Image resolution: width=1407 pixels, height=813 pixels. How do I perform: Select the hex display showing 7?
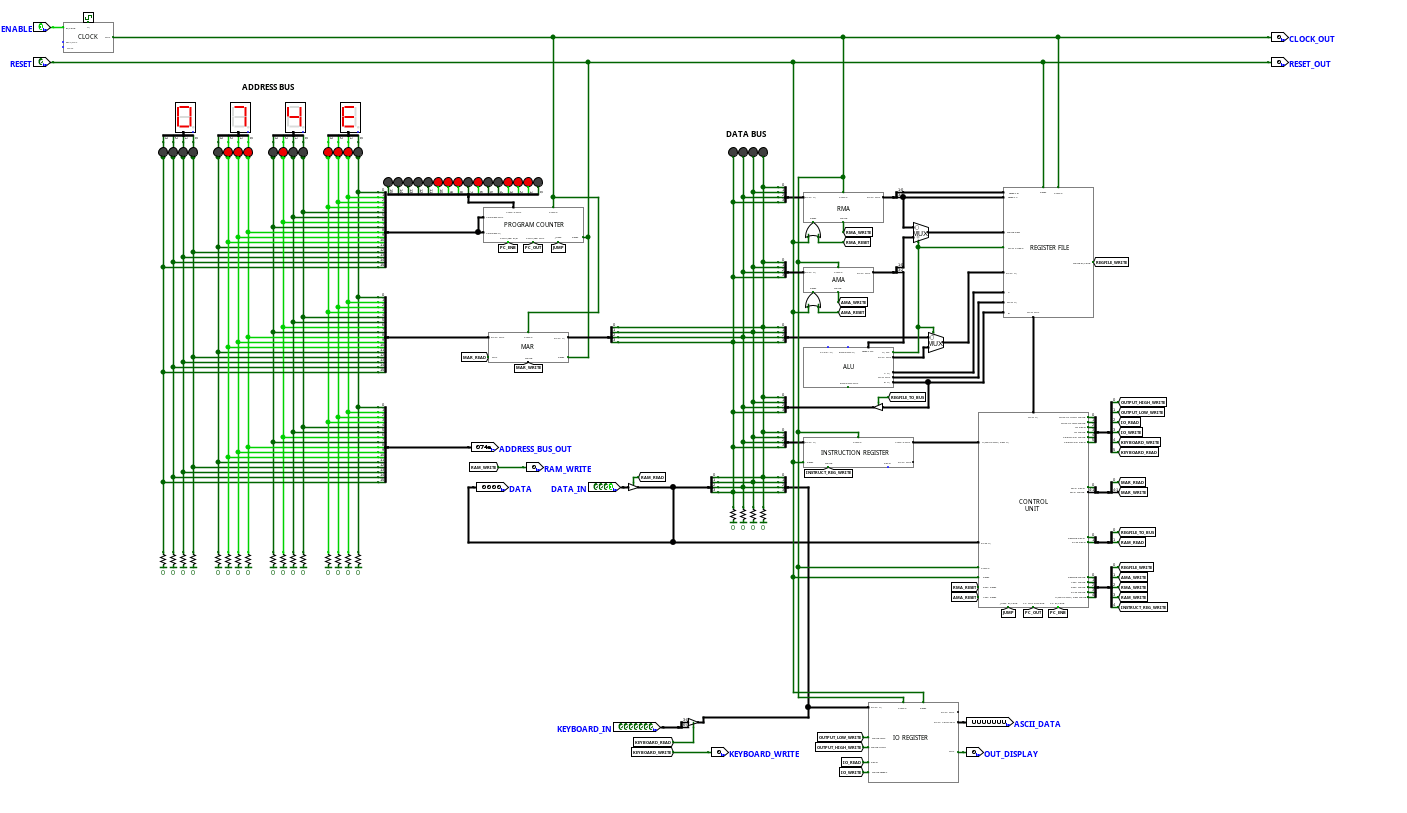(x=240, y=117)
